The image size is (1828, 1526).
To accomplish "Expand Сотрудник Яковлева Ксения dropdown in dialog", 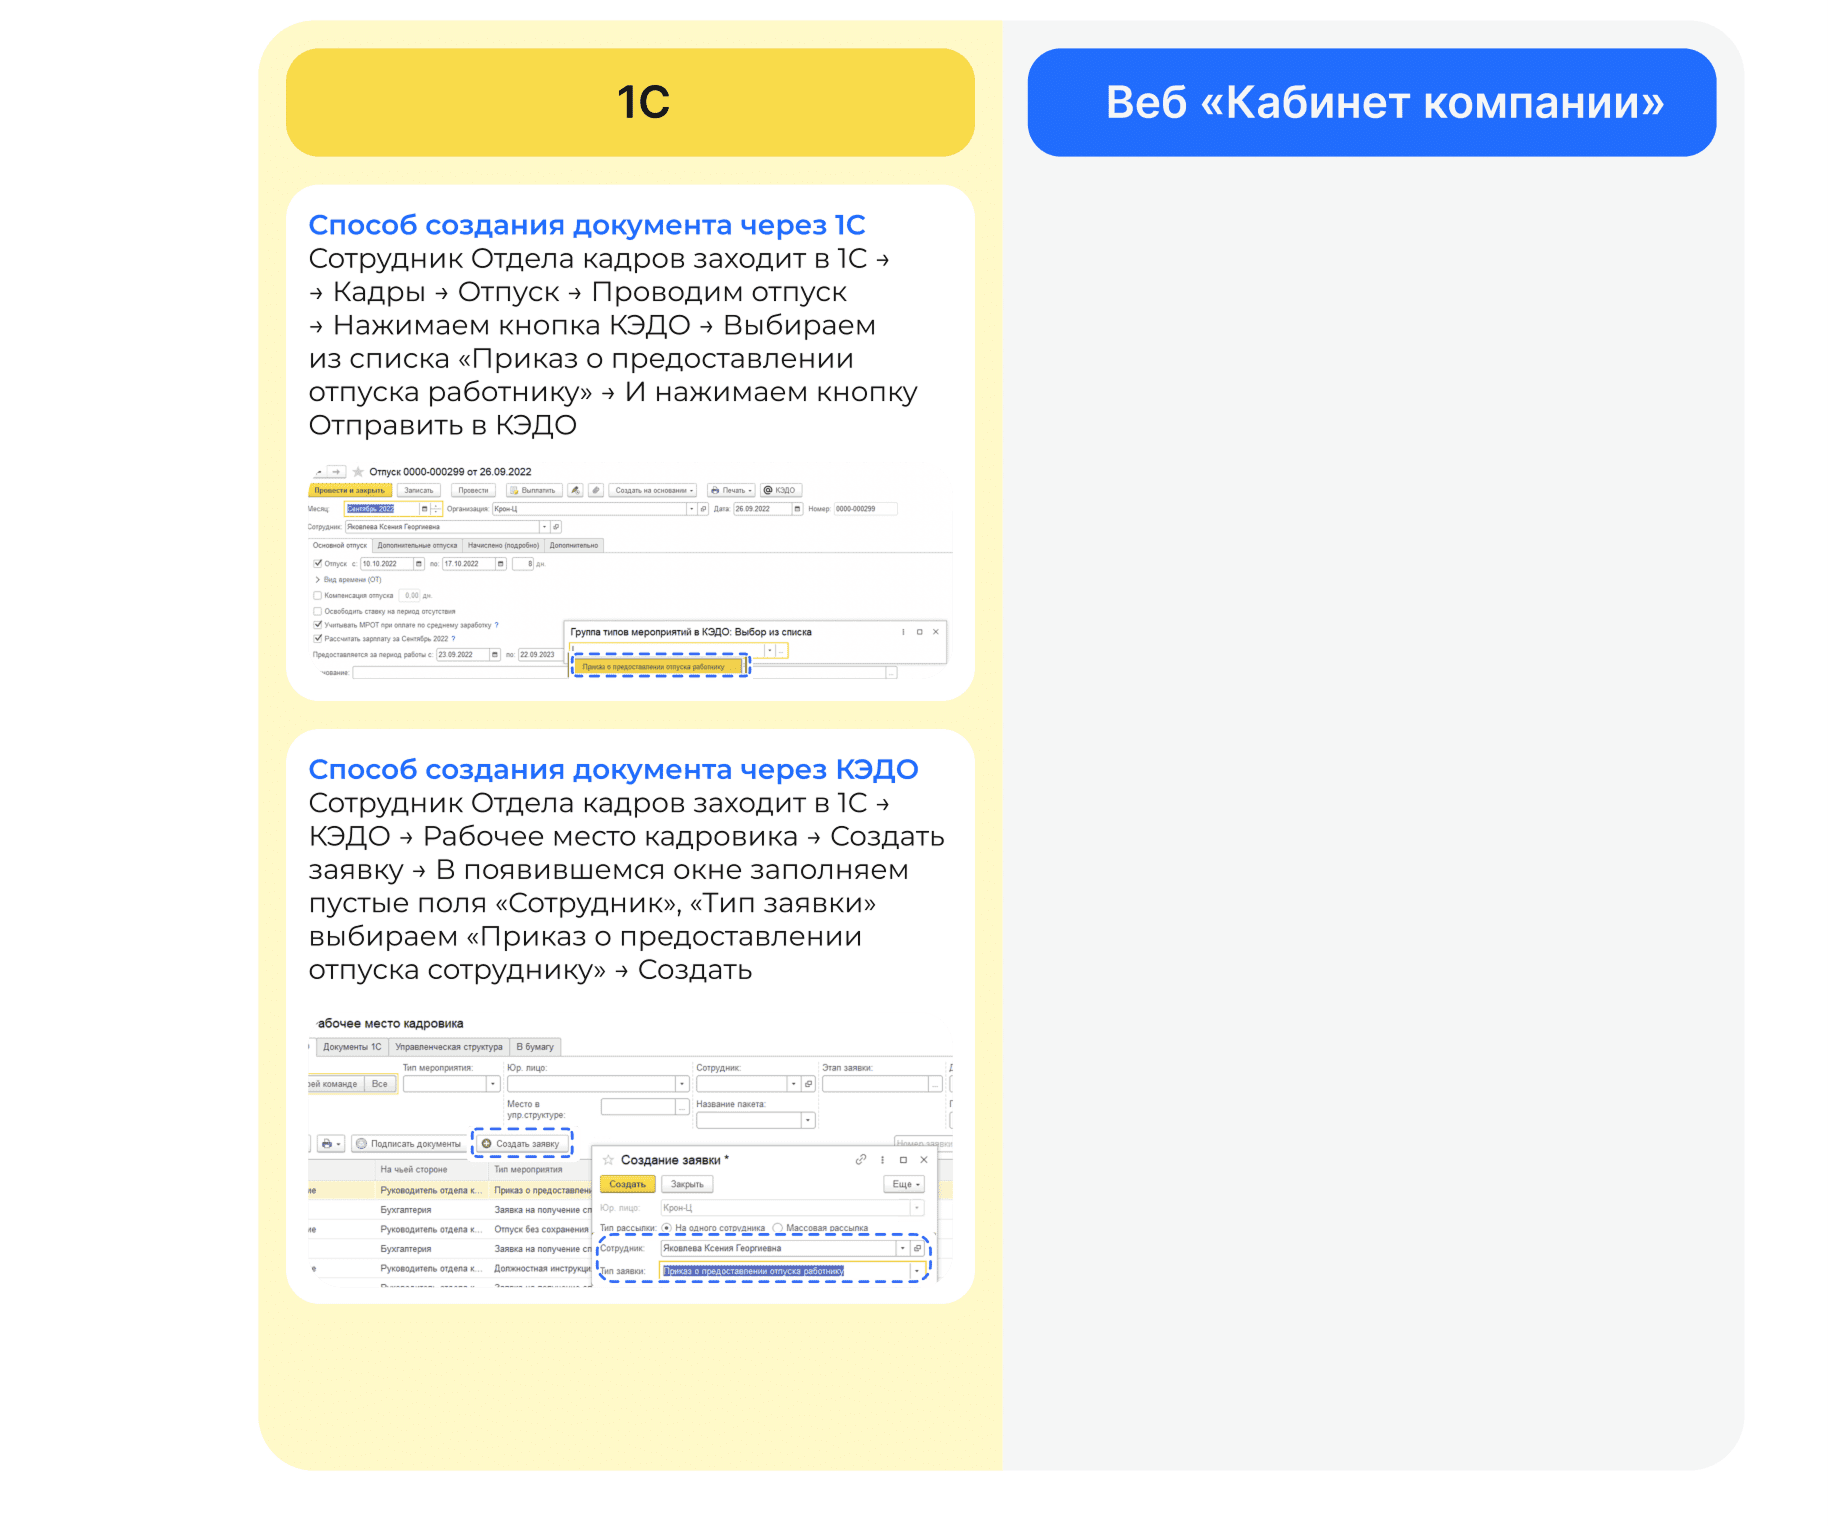I will 902,1248.
